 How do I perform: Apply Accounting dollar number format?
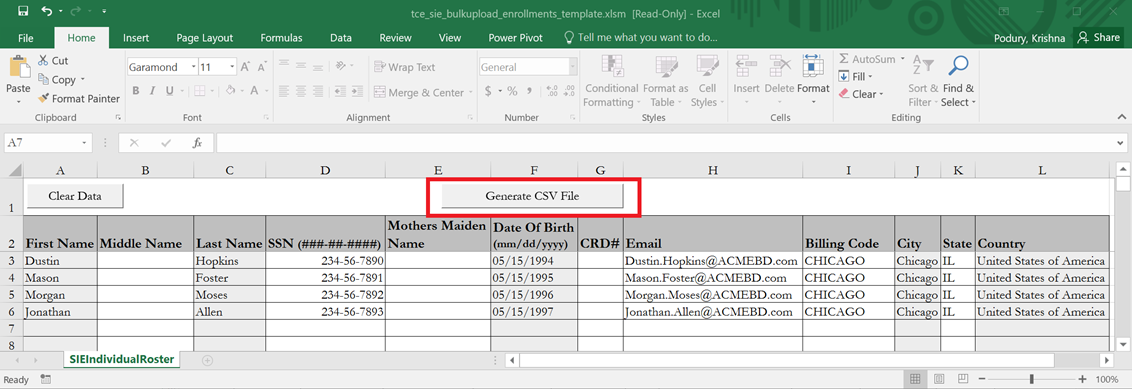point(488,91)
